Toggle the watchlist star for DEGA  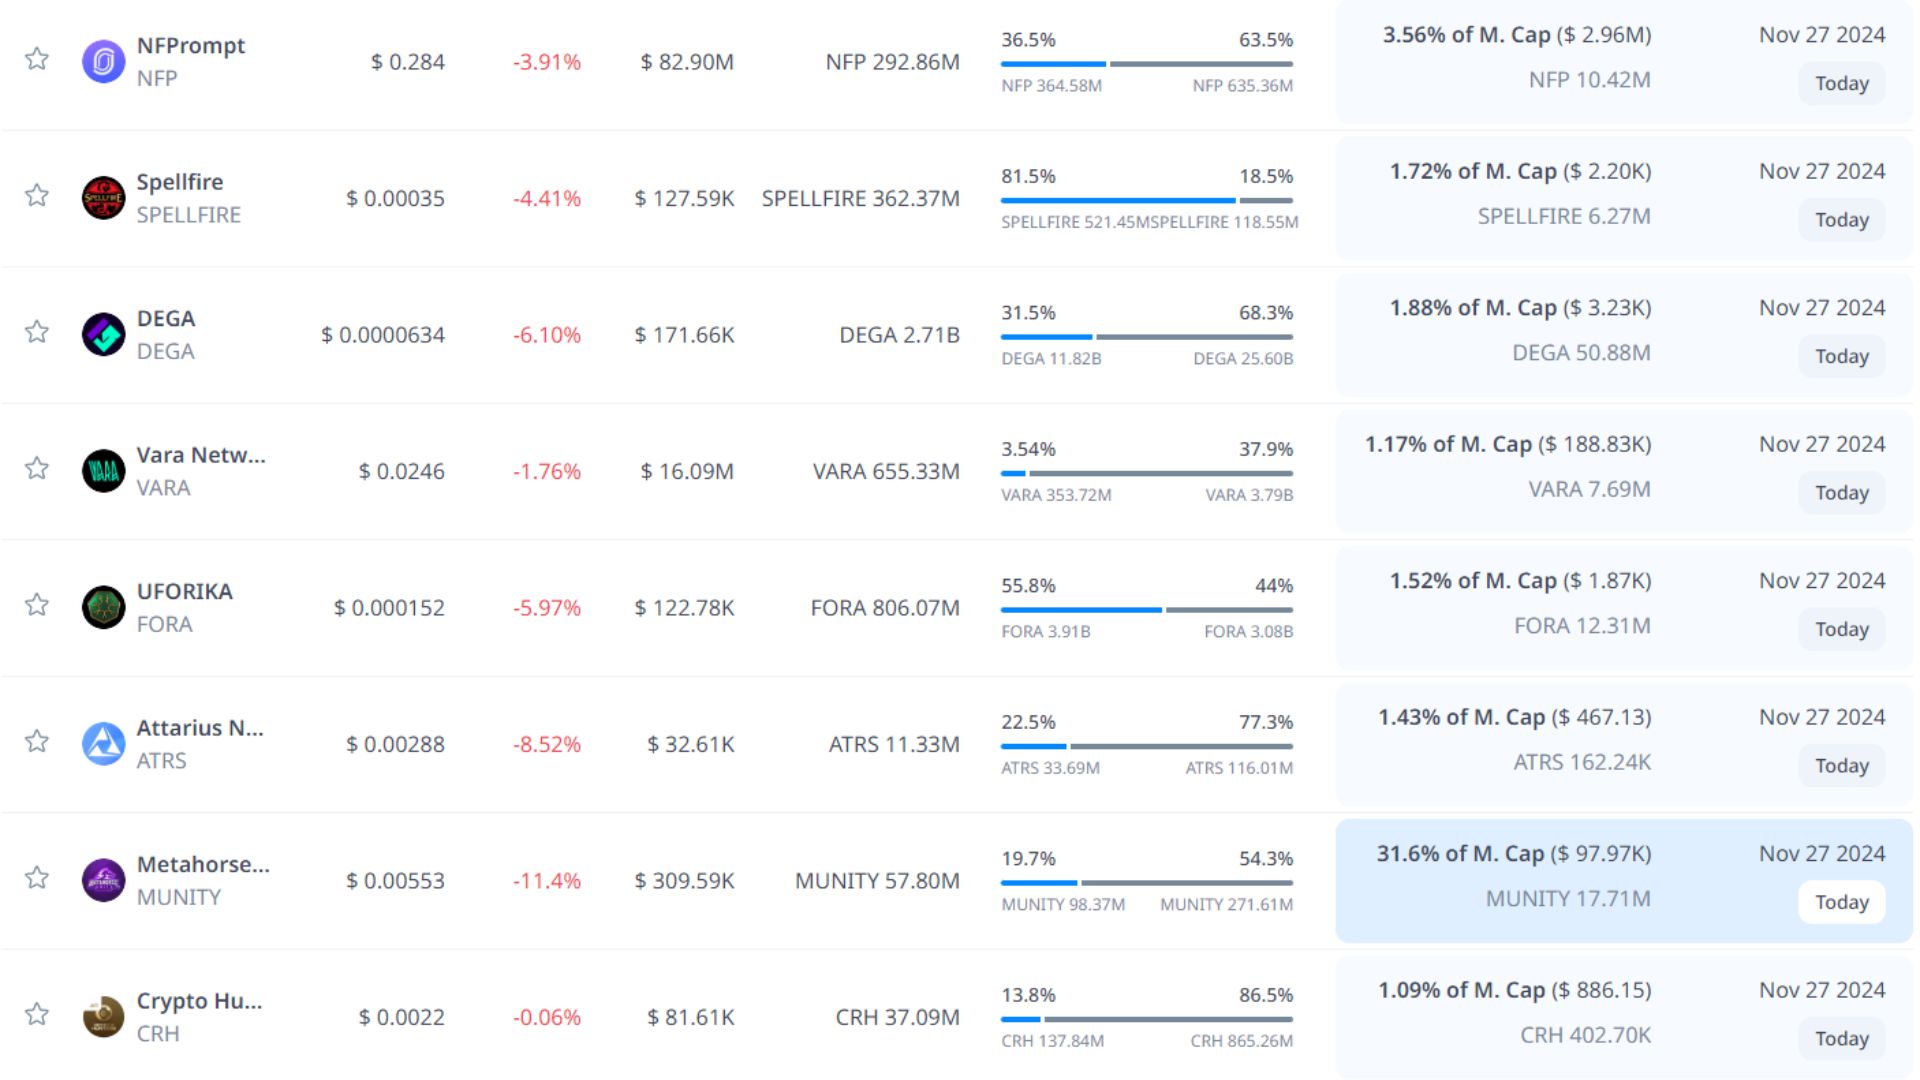click(37, 332)
